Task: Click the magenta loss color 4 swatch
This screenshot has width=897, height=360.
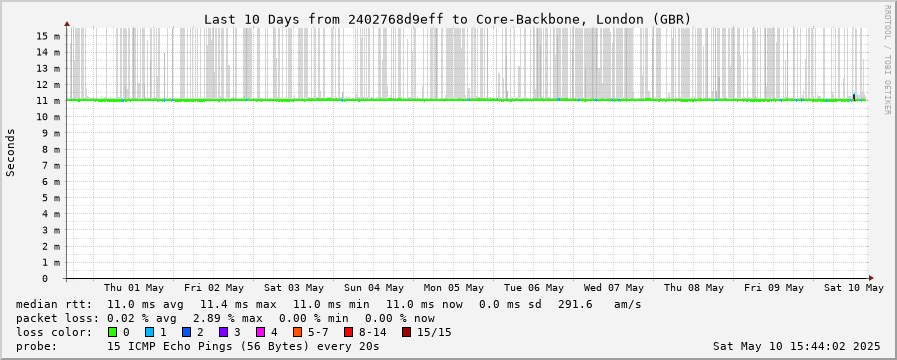Action: pos(260,332)
